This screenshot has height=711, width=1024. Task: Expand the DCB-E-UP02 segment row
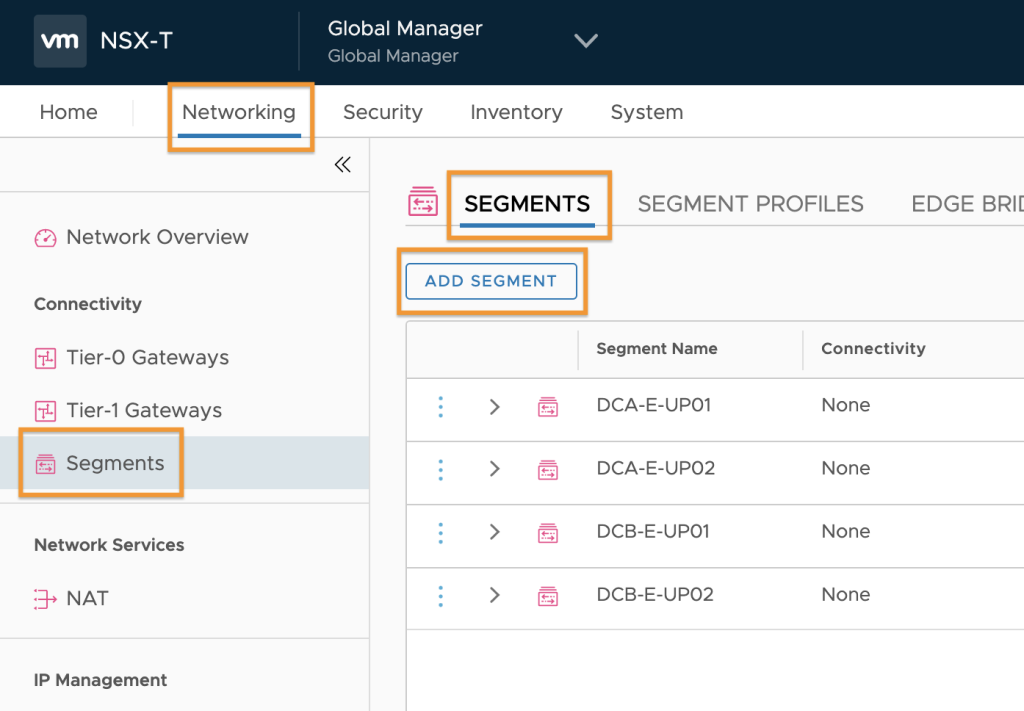(494, 595)
